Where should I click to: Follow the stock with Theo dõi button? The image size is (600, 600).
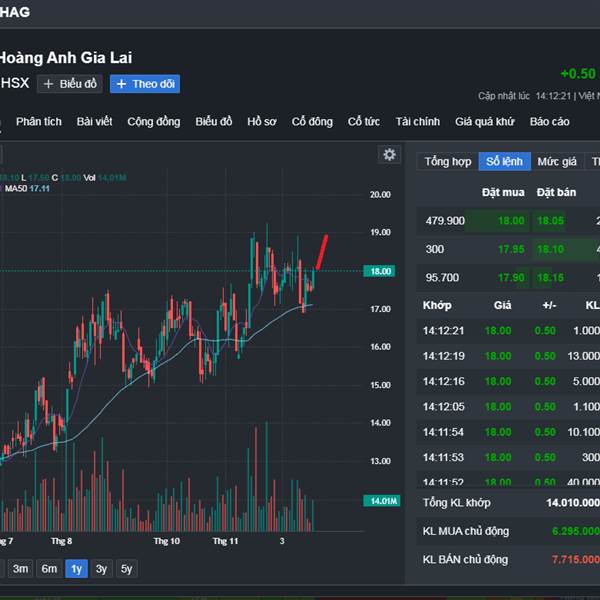145,84
